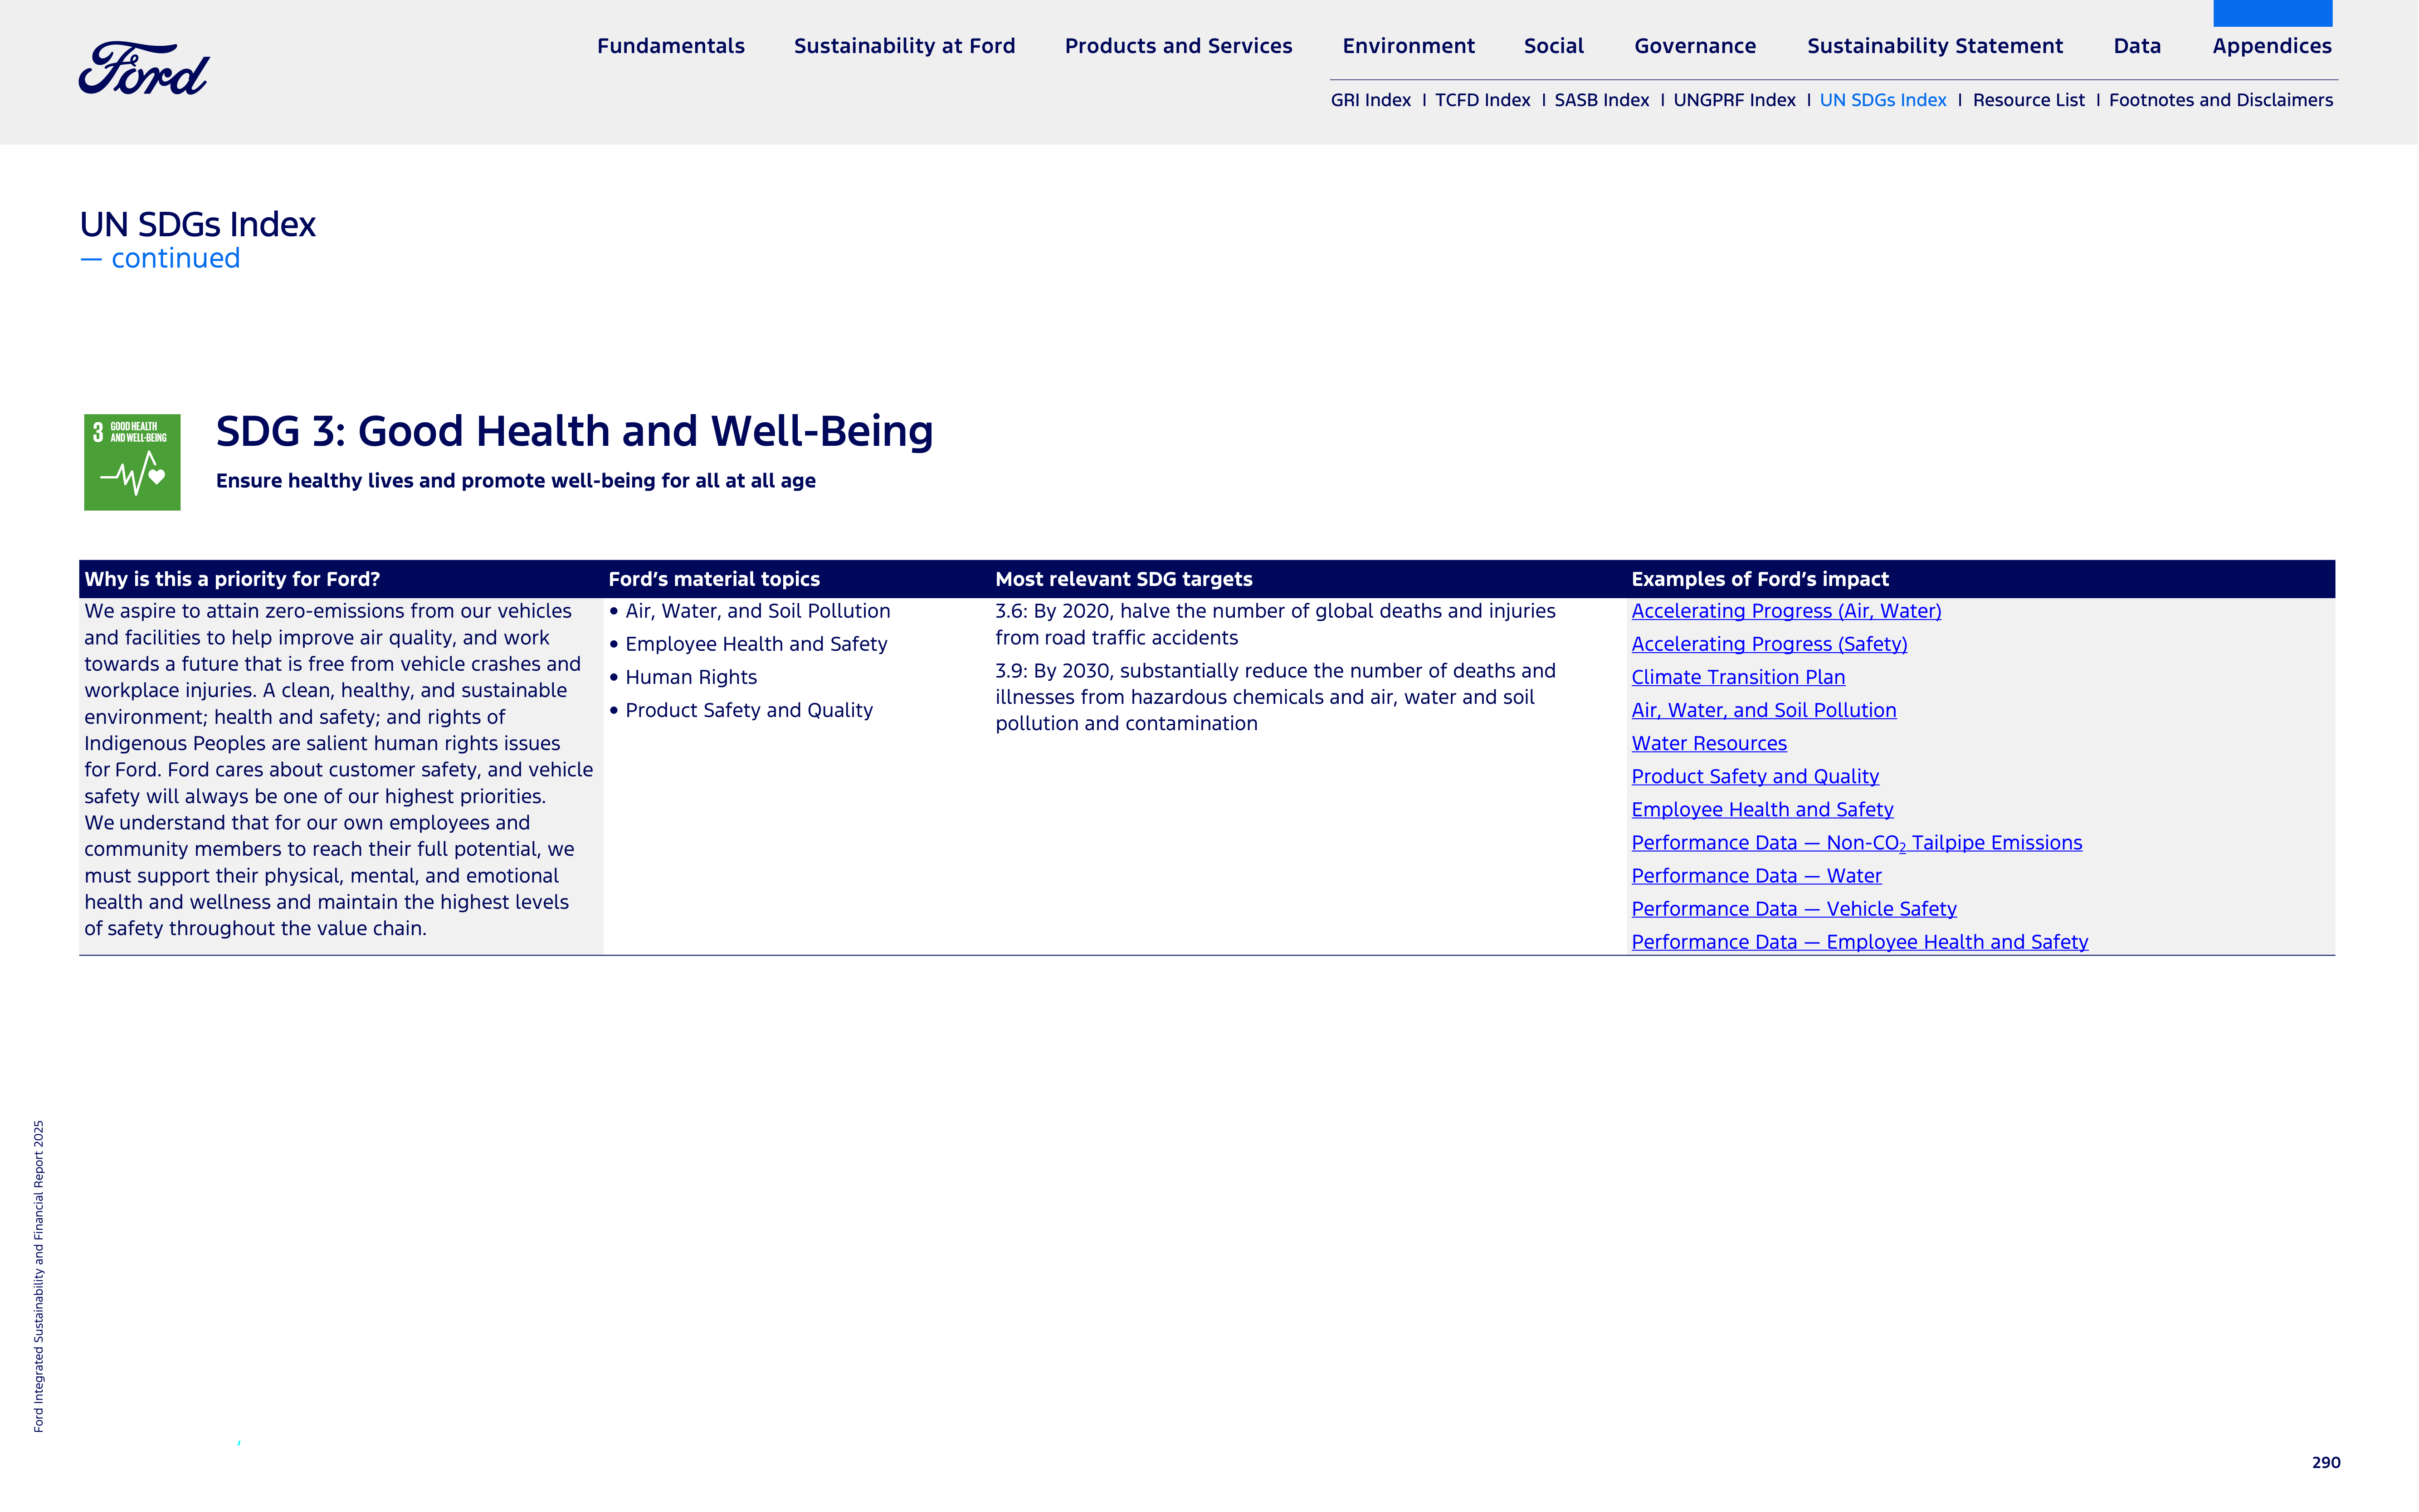Viewport: 2419px width, 1512px height.
Task: Click the 'Ford's material topics' column header
Action: (x=714, y=579)
